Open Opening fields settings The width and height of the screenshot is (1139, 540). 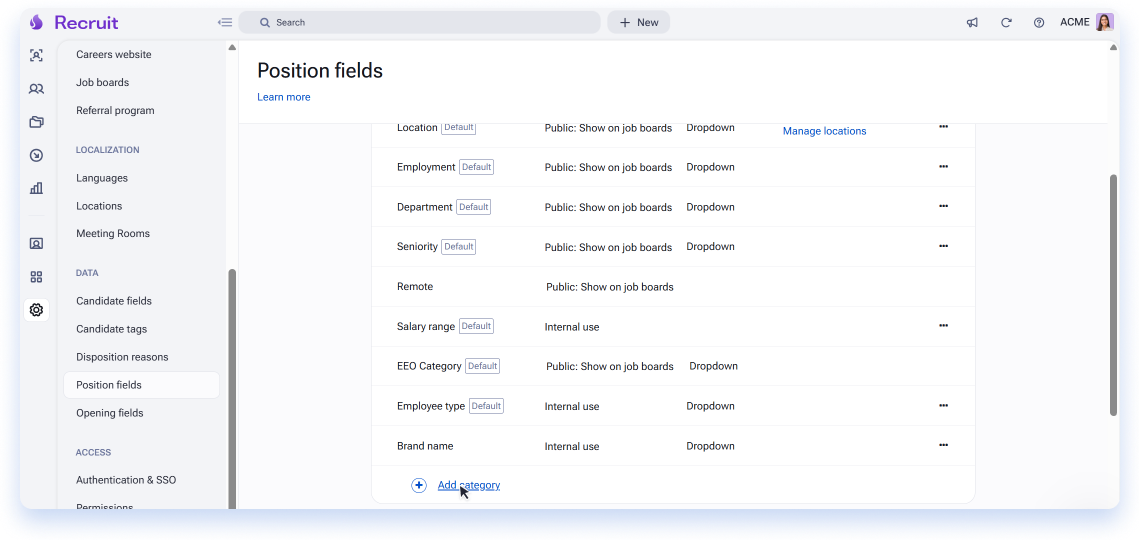[x=110, y=414]
